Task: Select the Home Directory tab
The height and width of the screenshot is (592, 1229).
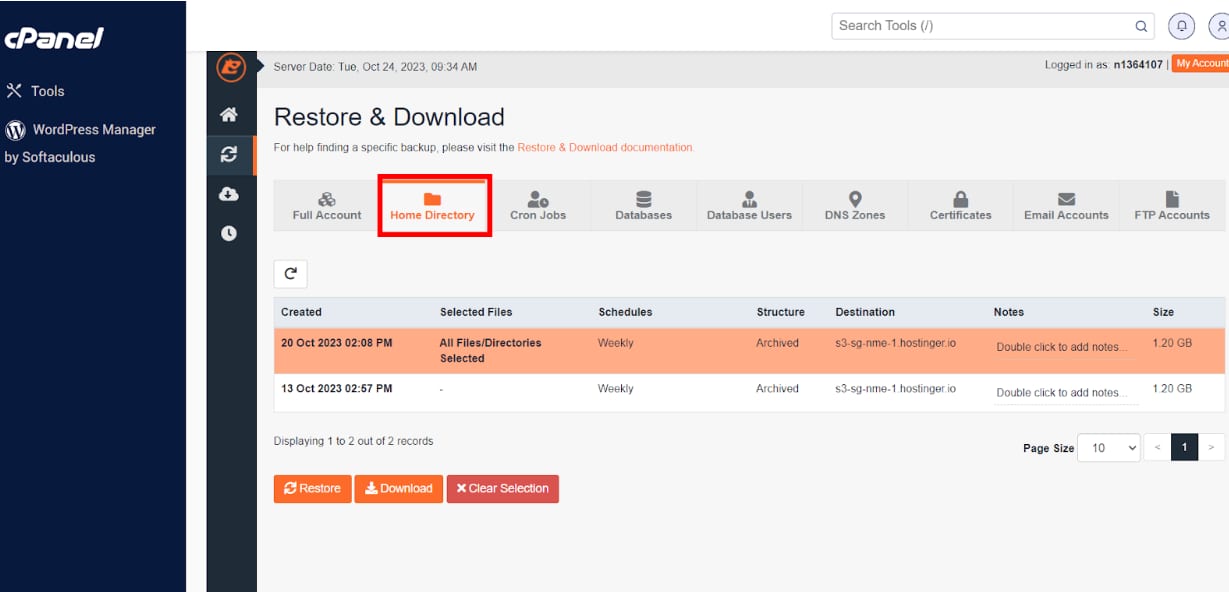Action: pyautogui.click(x=432, y=206)
